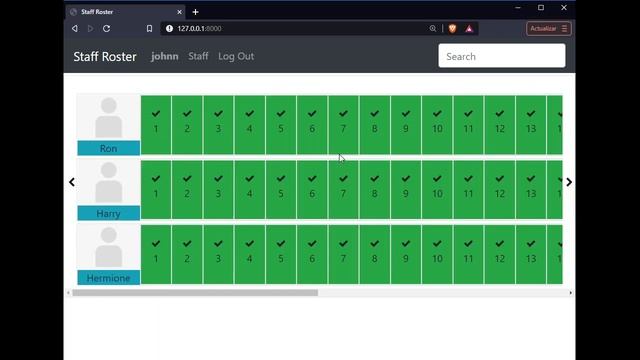640x360 pixels.
Task: Click Hermione's avatar picture
Action: 109,247
